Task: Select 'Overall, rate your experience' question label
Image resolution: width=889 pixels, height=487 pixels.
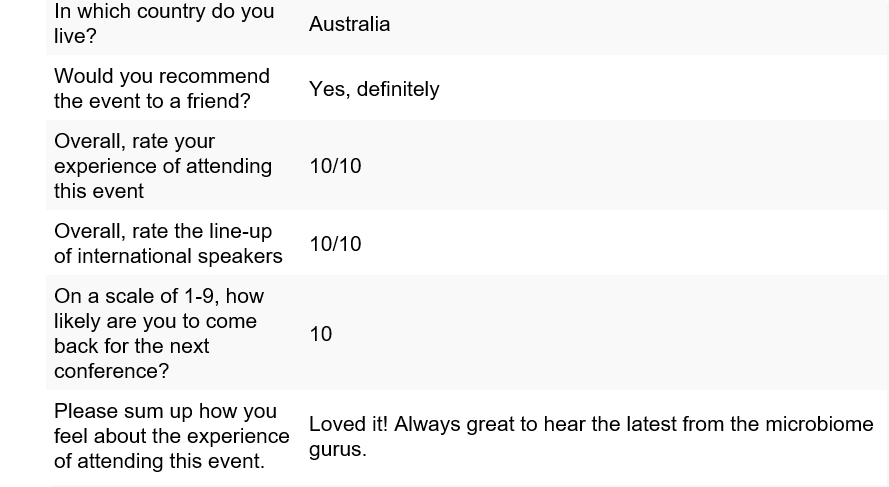Action: click(163, 166)
